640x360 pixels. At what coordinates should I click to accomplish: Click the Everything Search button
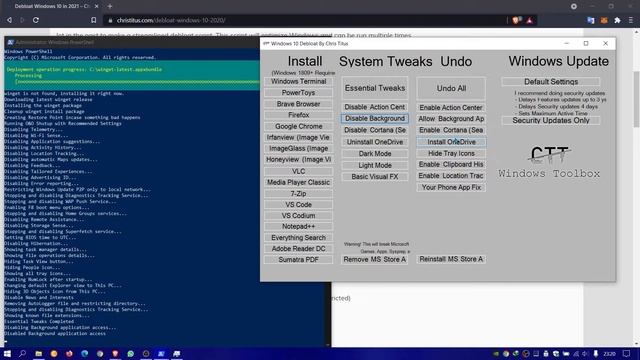click(298, 238)
